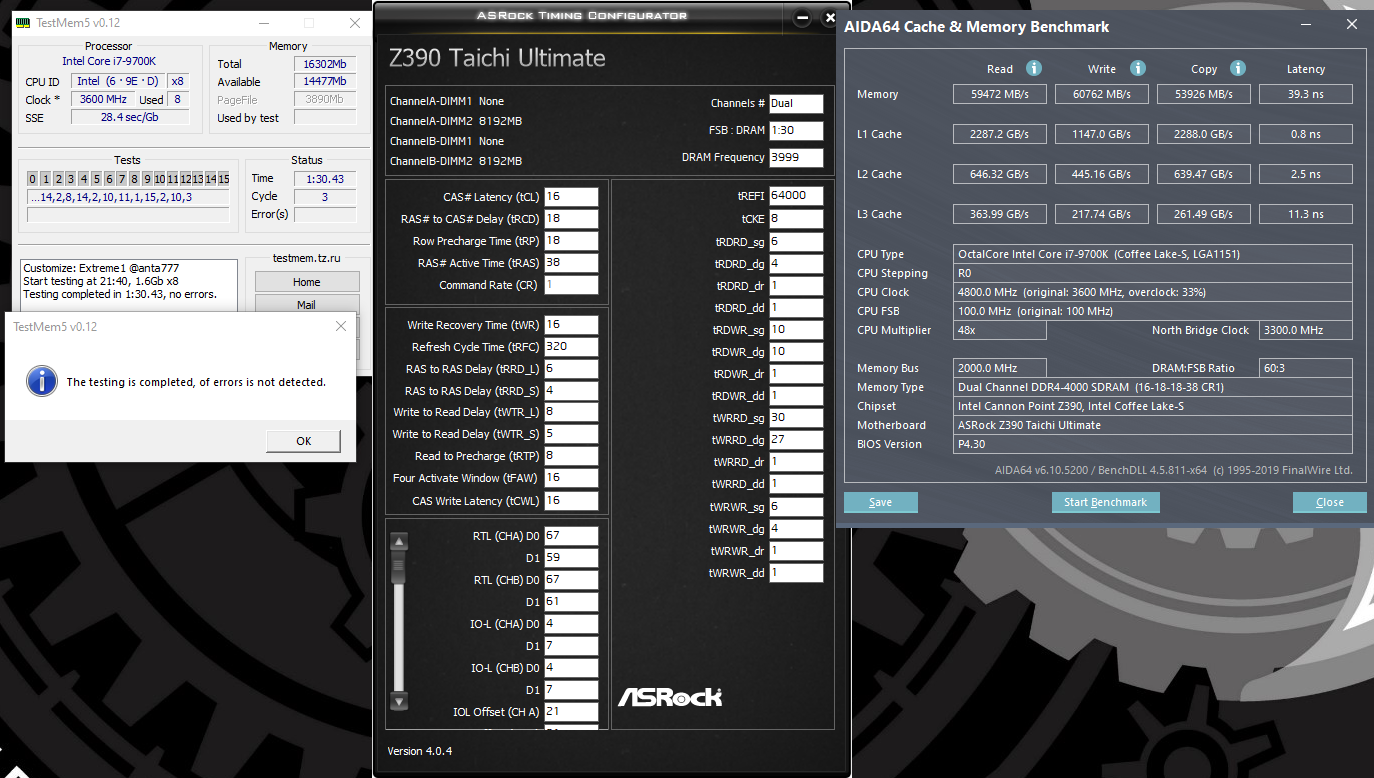
Task: Click the Clock value 3600 MHz in TestMem5
Action: [x=103, y=100]
